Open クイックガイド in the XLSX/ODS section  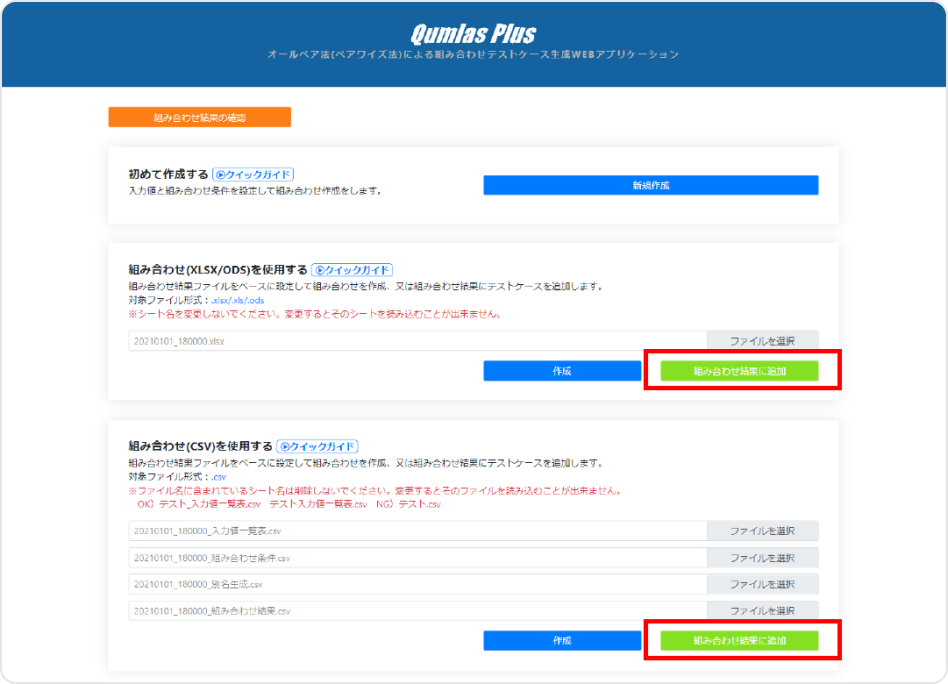(x=351, y=270)
